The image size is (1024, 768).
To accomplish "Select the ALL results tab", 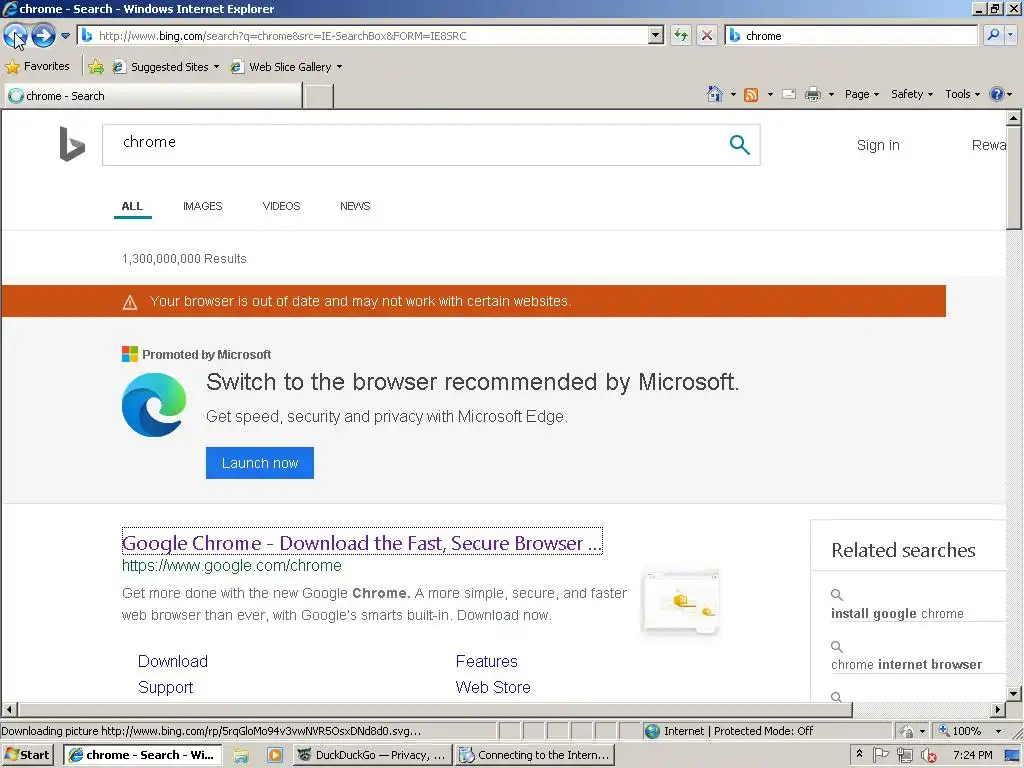I will pyautogui.click(x=132, y=206).
